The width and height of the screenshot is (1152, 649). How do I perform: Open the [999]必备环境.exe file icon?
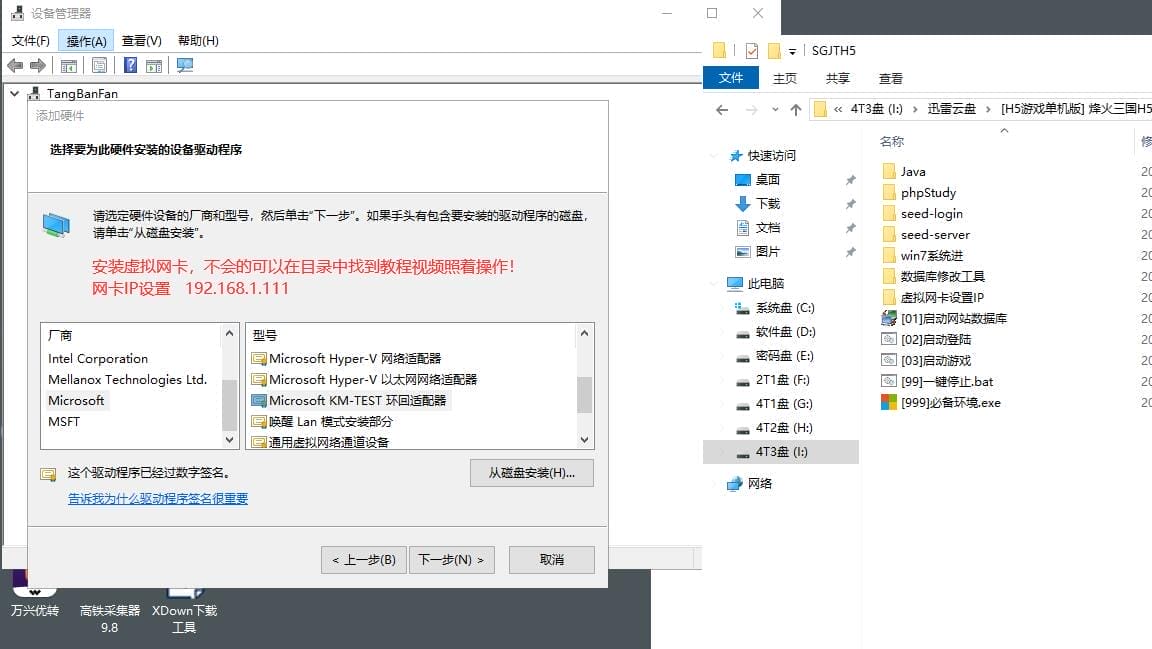(888, 403)
